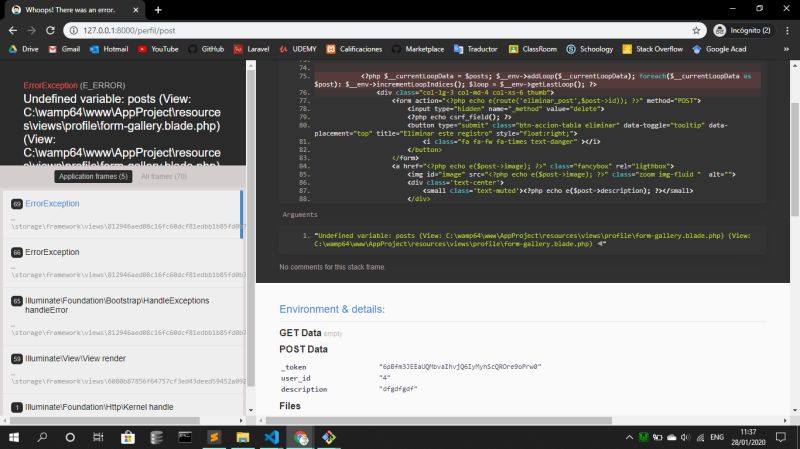Click the Arguments error string text

coord(532,240)
